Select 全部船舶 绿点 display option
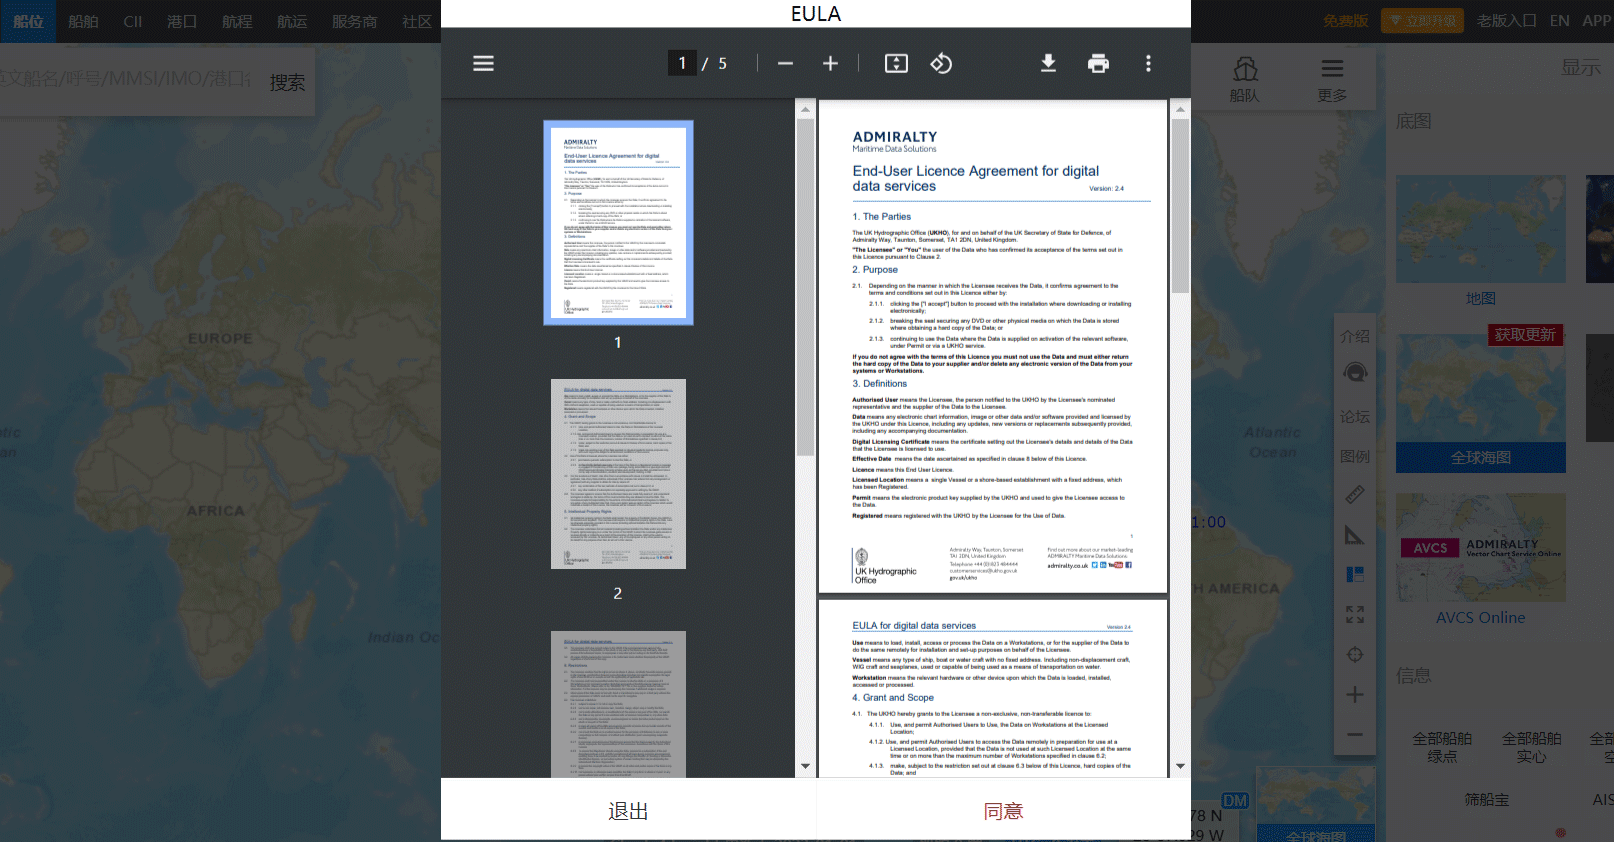The height and width of the screenshot is (842, 1614). [x=1442, y=747]
